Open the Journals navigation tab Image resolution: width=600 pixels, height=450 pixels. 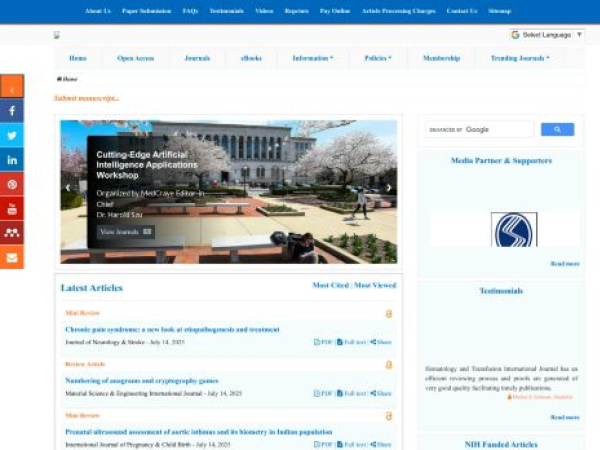click(x=197, y=58)
